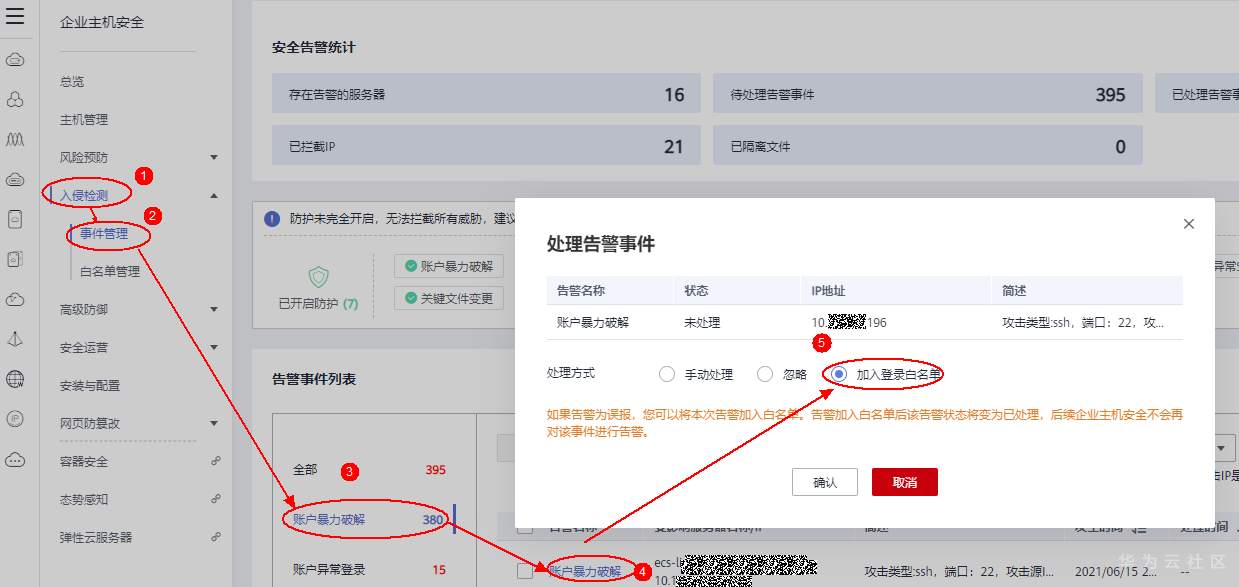Image resolution: width=1239 pixels, height=587 pixels.
Task: Click the 关键文件变更 protection tag
Action: click(x=448, y=298)
